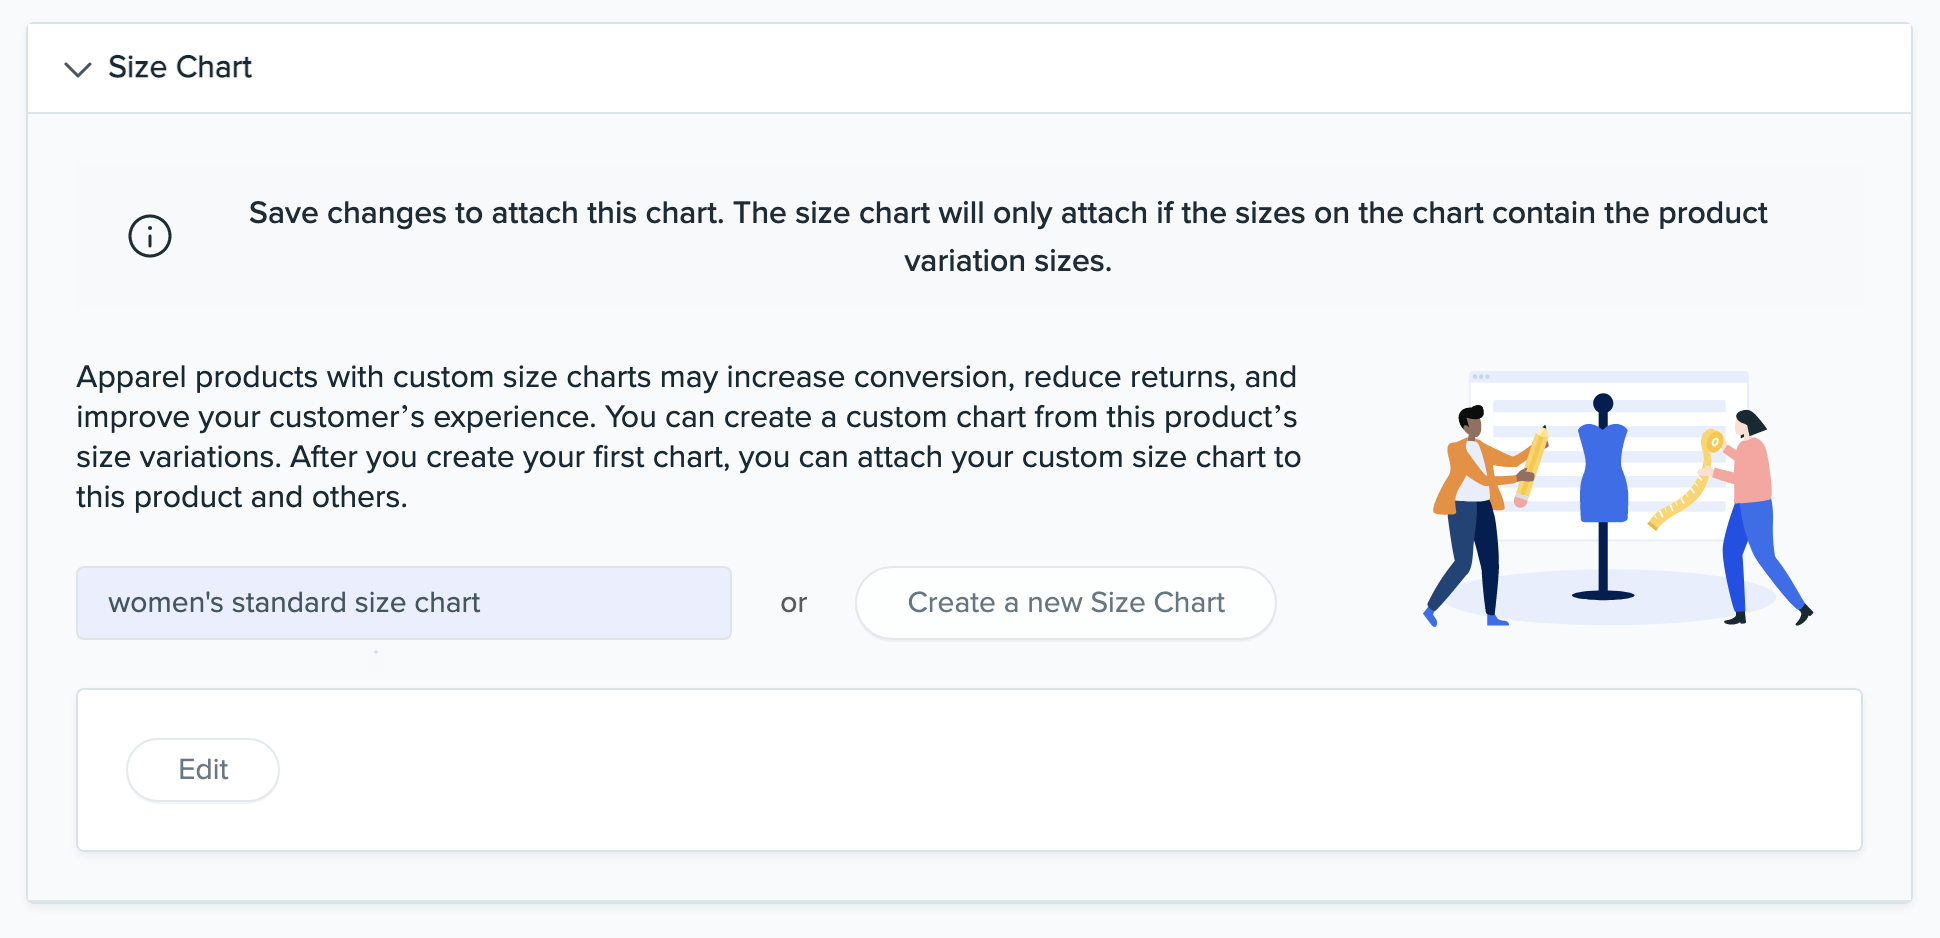Open the women's standard size chart dropdown

click(x=404, y=603)
